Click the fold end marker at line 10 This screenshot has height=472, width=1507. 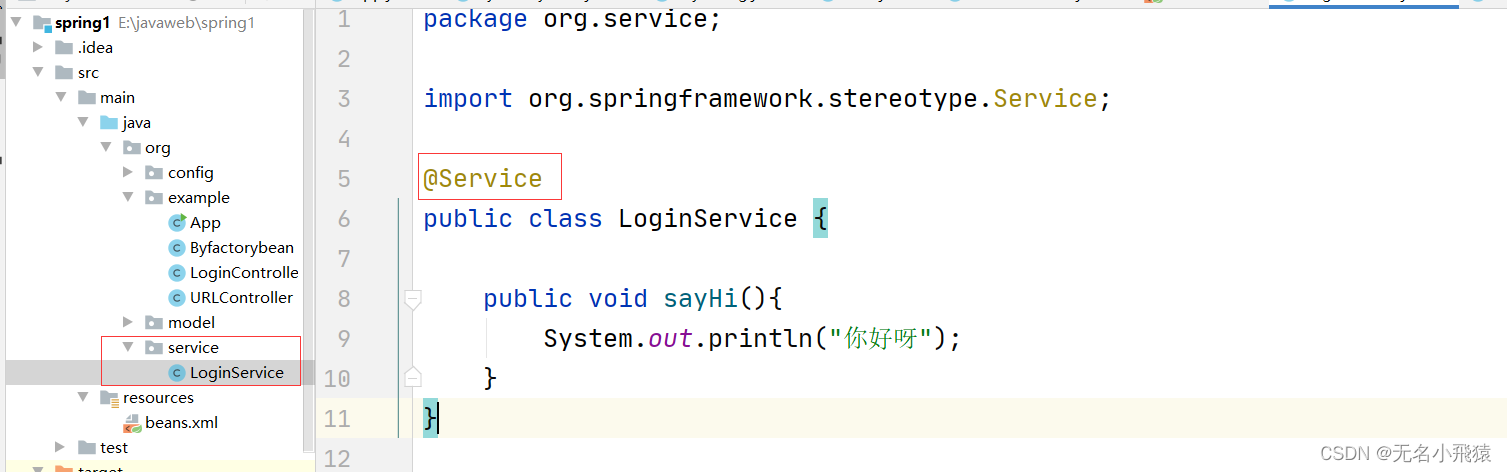point(412,377)
